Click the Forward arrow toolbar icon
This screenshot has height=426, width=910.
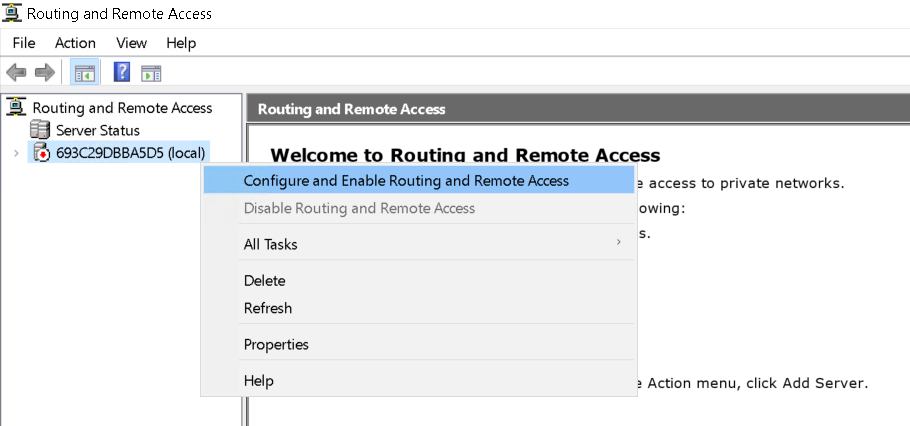[44, 73]
